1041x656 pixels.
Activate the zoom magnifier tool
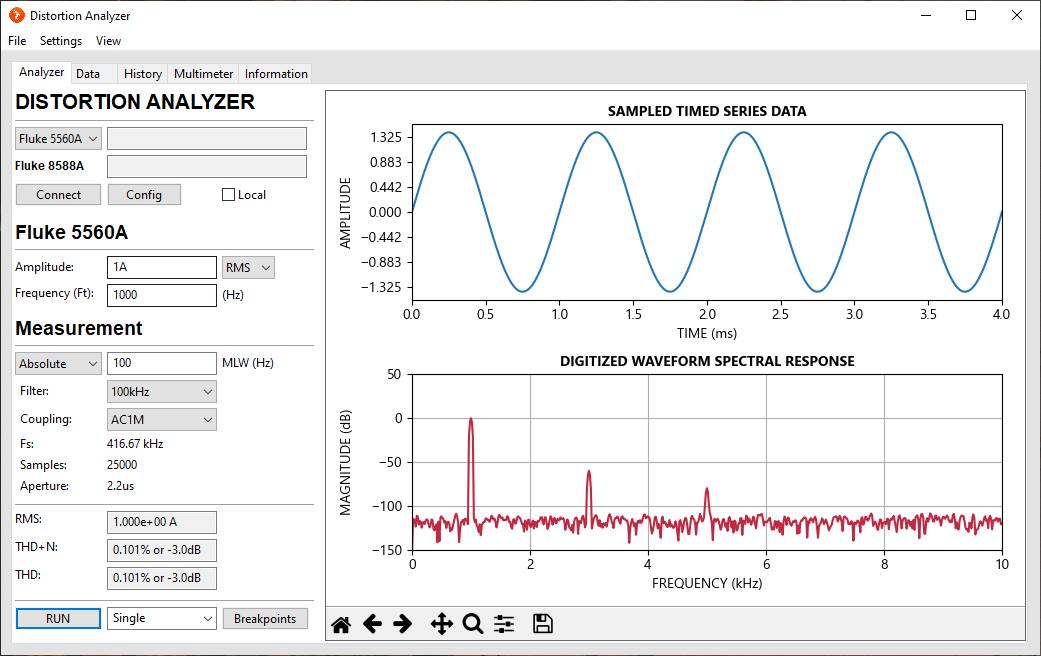[x=473, y=624]
